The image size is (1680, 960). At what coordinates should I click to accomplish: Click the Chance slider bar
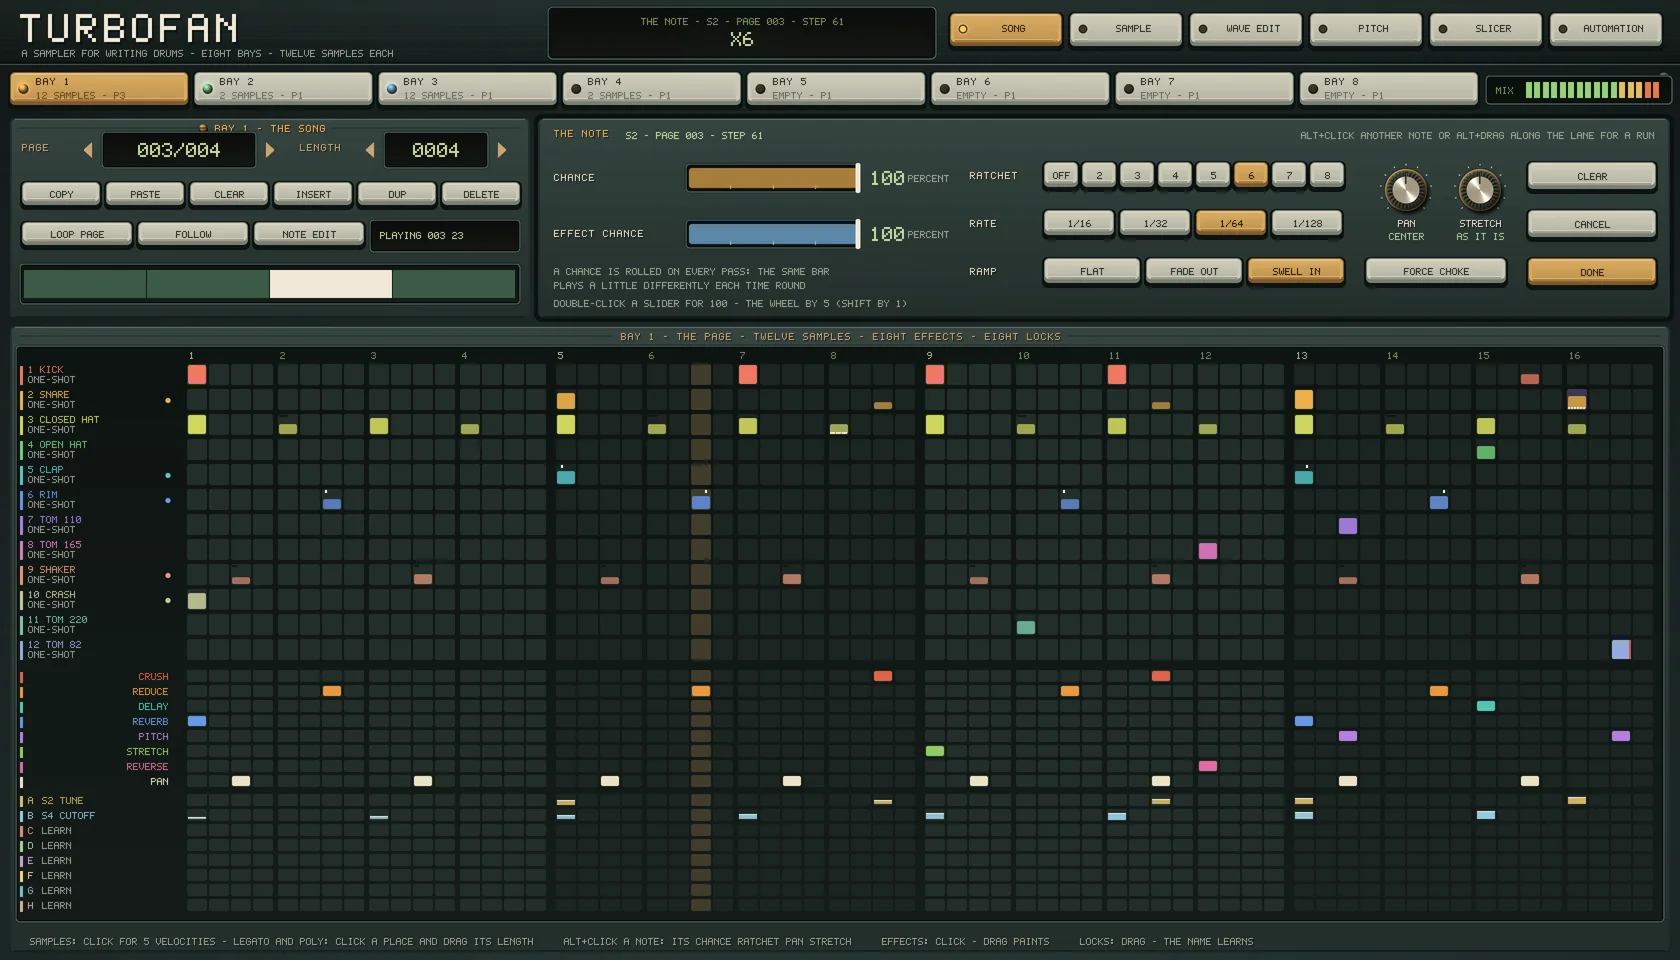pyautogui.click(x=772, y=178)
